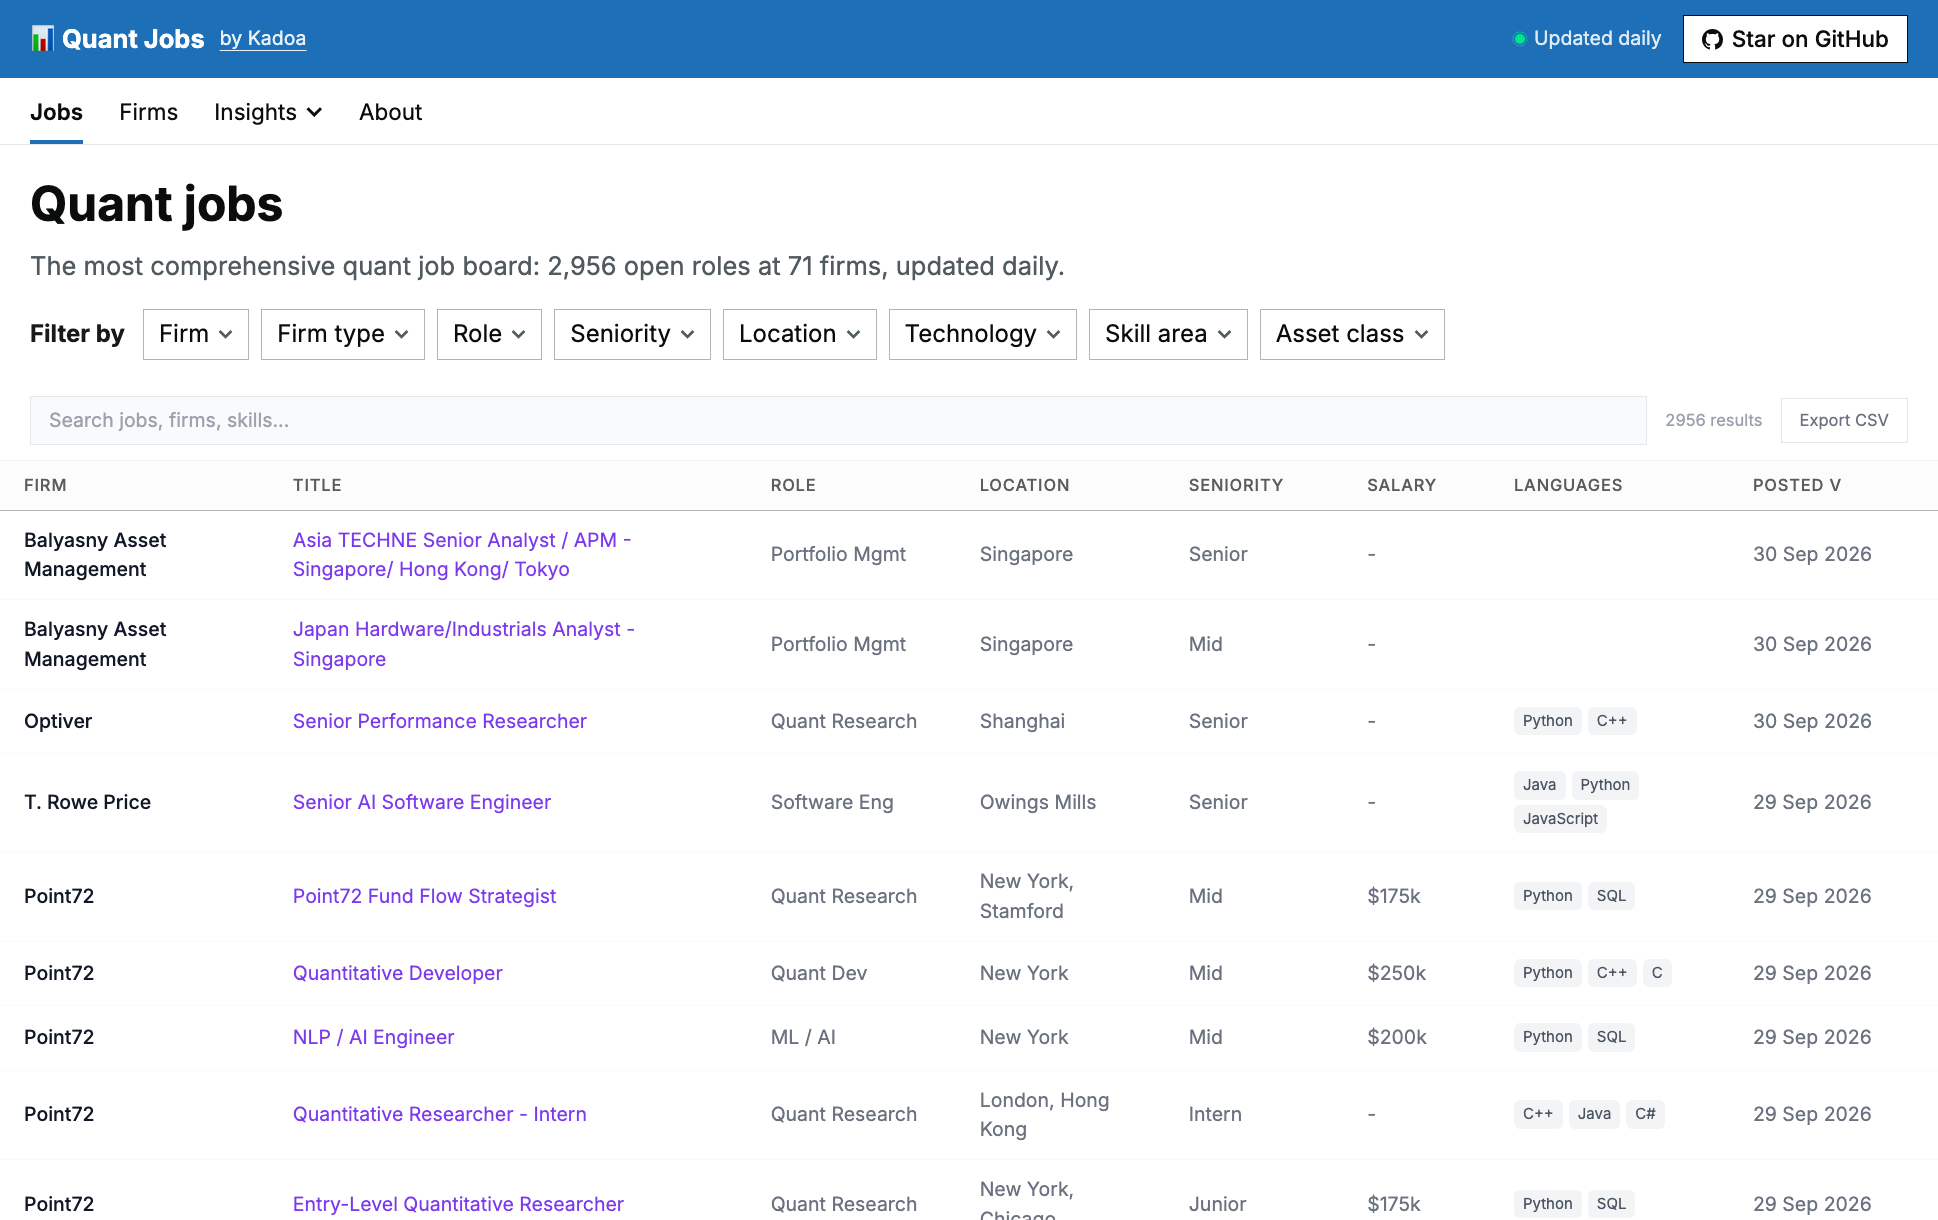Click the 2956 results count
Screen dimensions: 1938x1220
(x=1713, y=420)
